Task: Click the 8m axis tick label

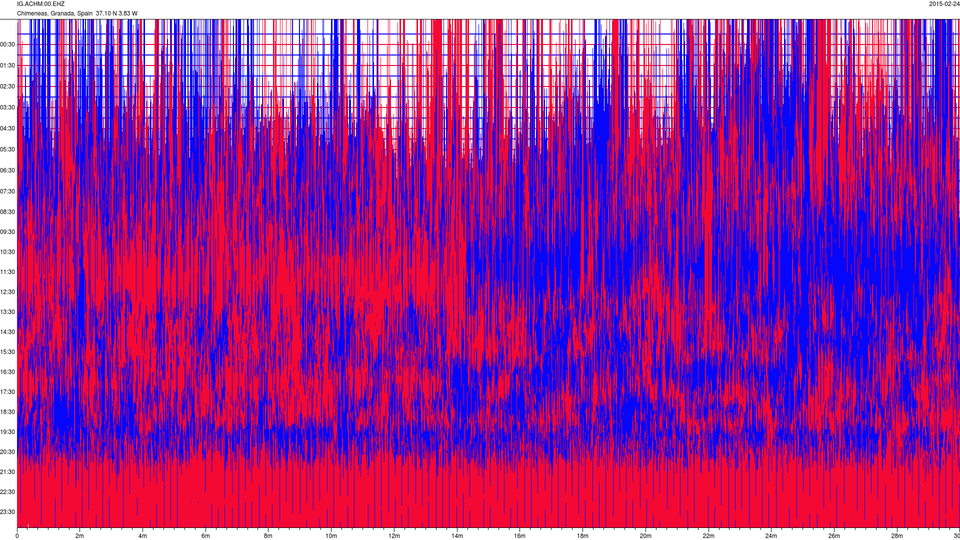Action: pos(268,536)
